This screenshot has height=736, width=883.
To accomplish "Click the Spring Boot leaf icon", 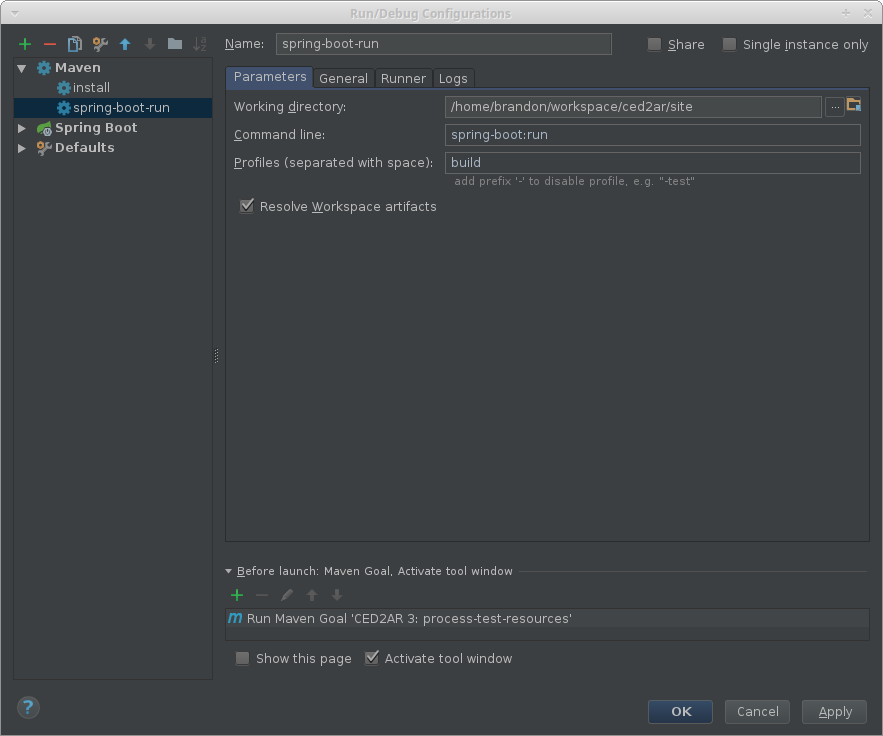I will coord(44,128).
